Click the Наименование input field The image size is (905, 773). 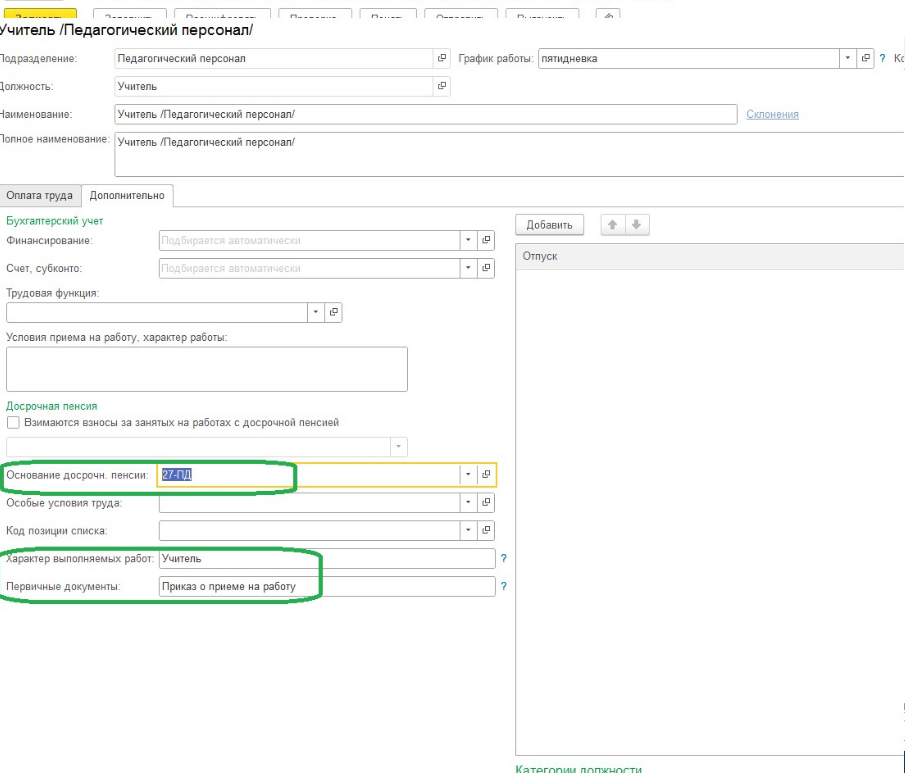tap(425, 115)
